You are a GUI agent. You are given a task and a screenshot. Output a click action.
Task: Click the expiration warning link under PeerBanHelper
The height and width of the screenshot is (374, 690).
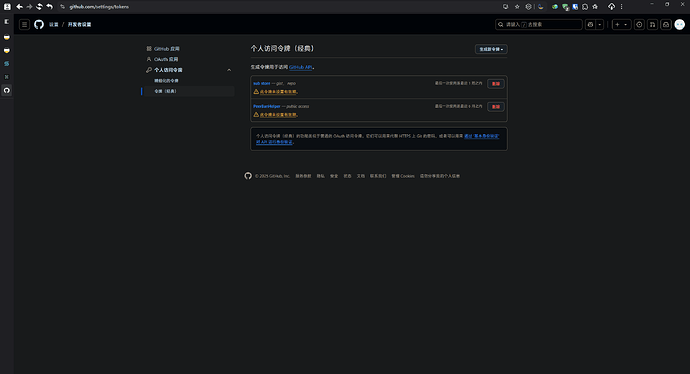pos(278,114)
